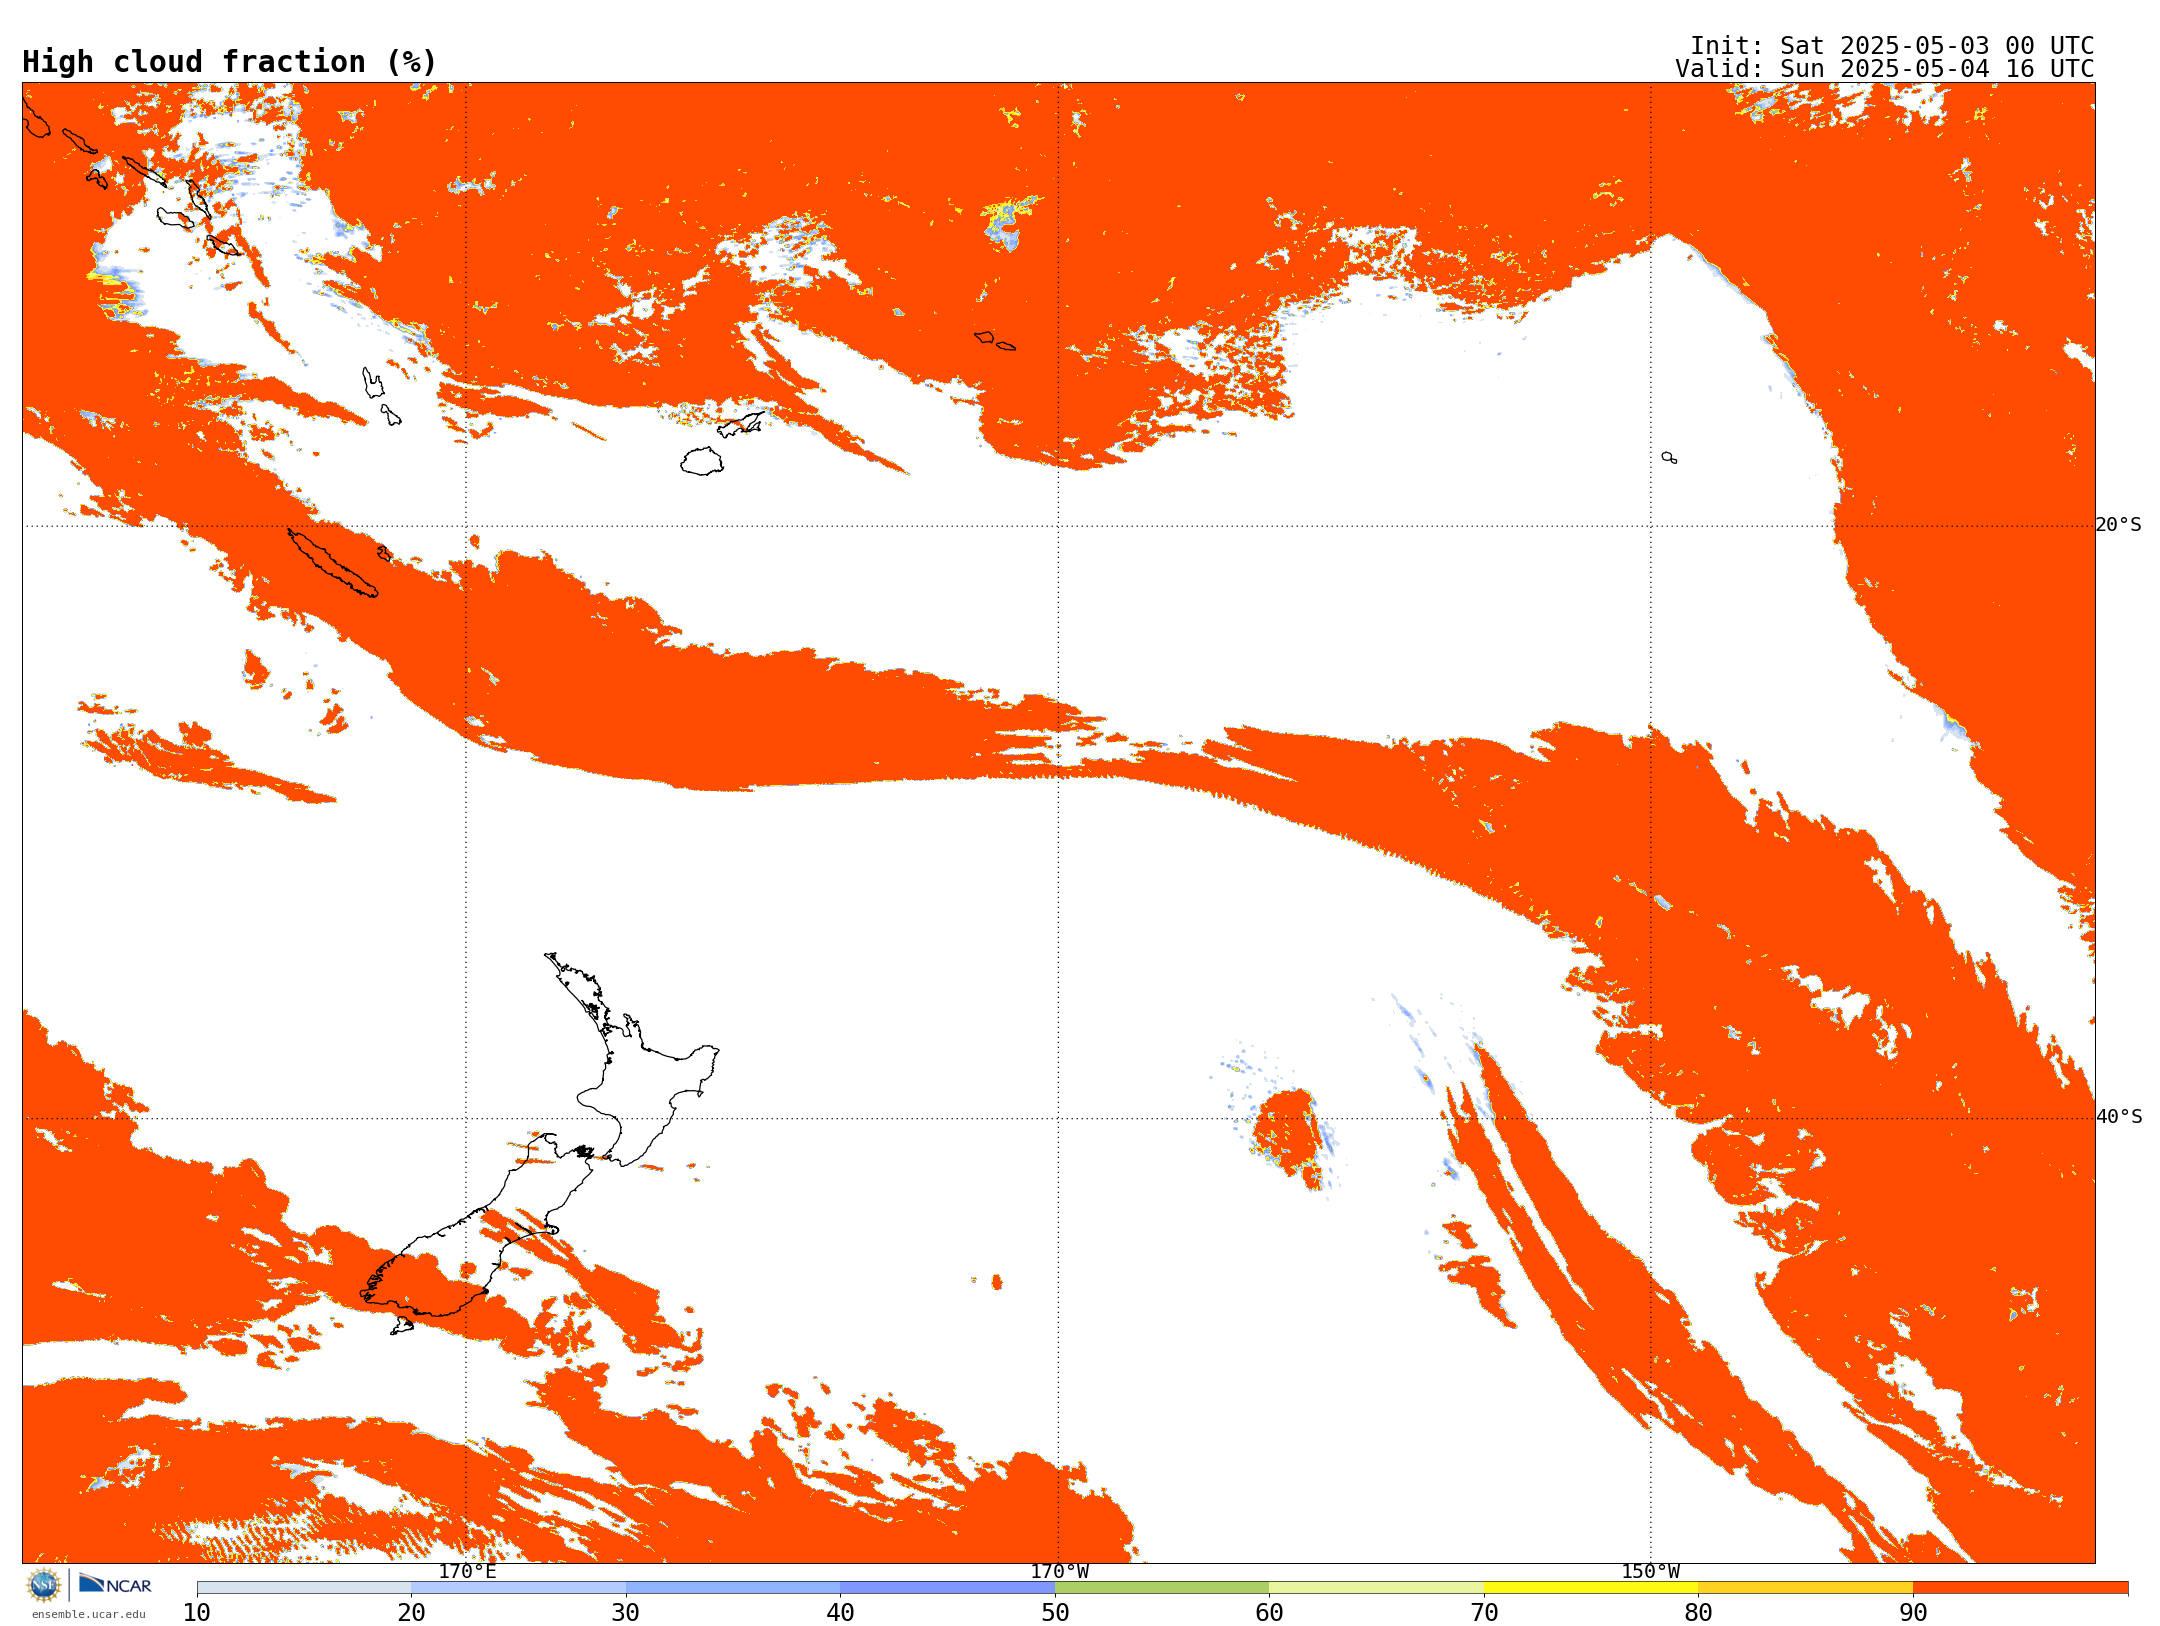Click the colorbar tick label 50

[x=1055, y=1613]
